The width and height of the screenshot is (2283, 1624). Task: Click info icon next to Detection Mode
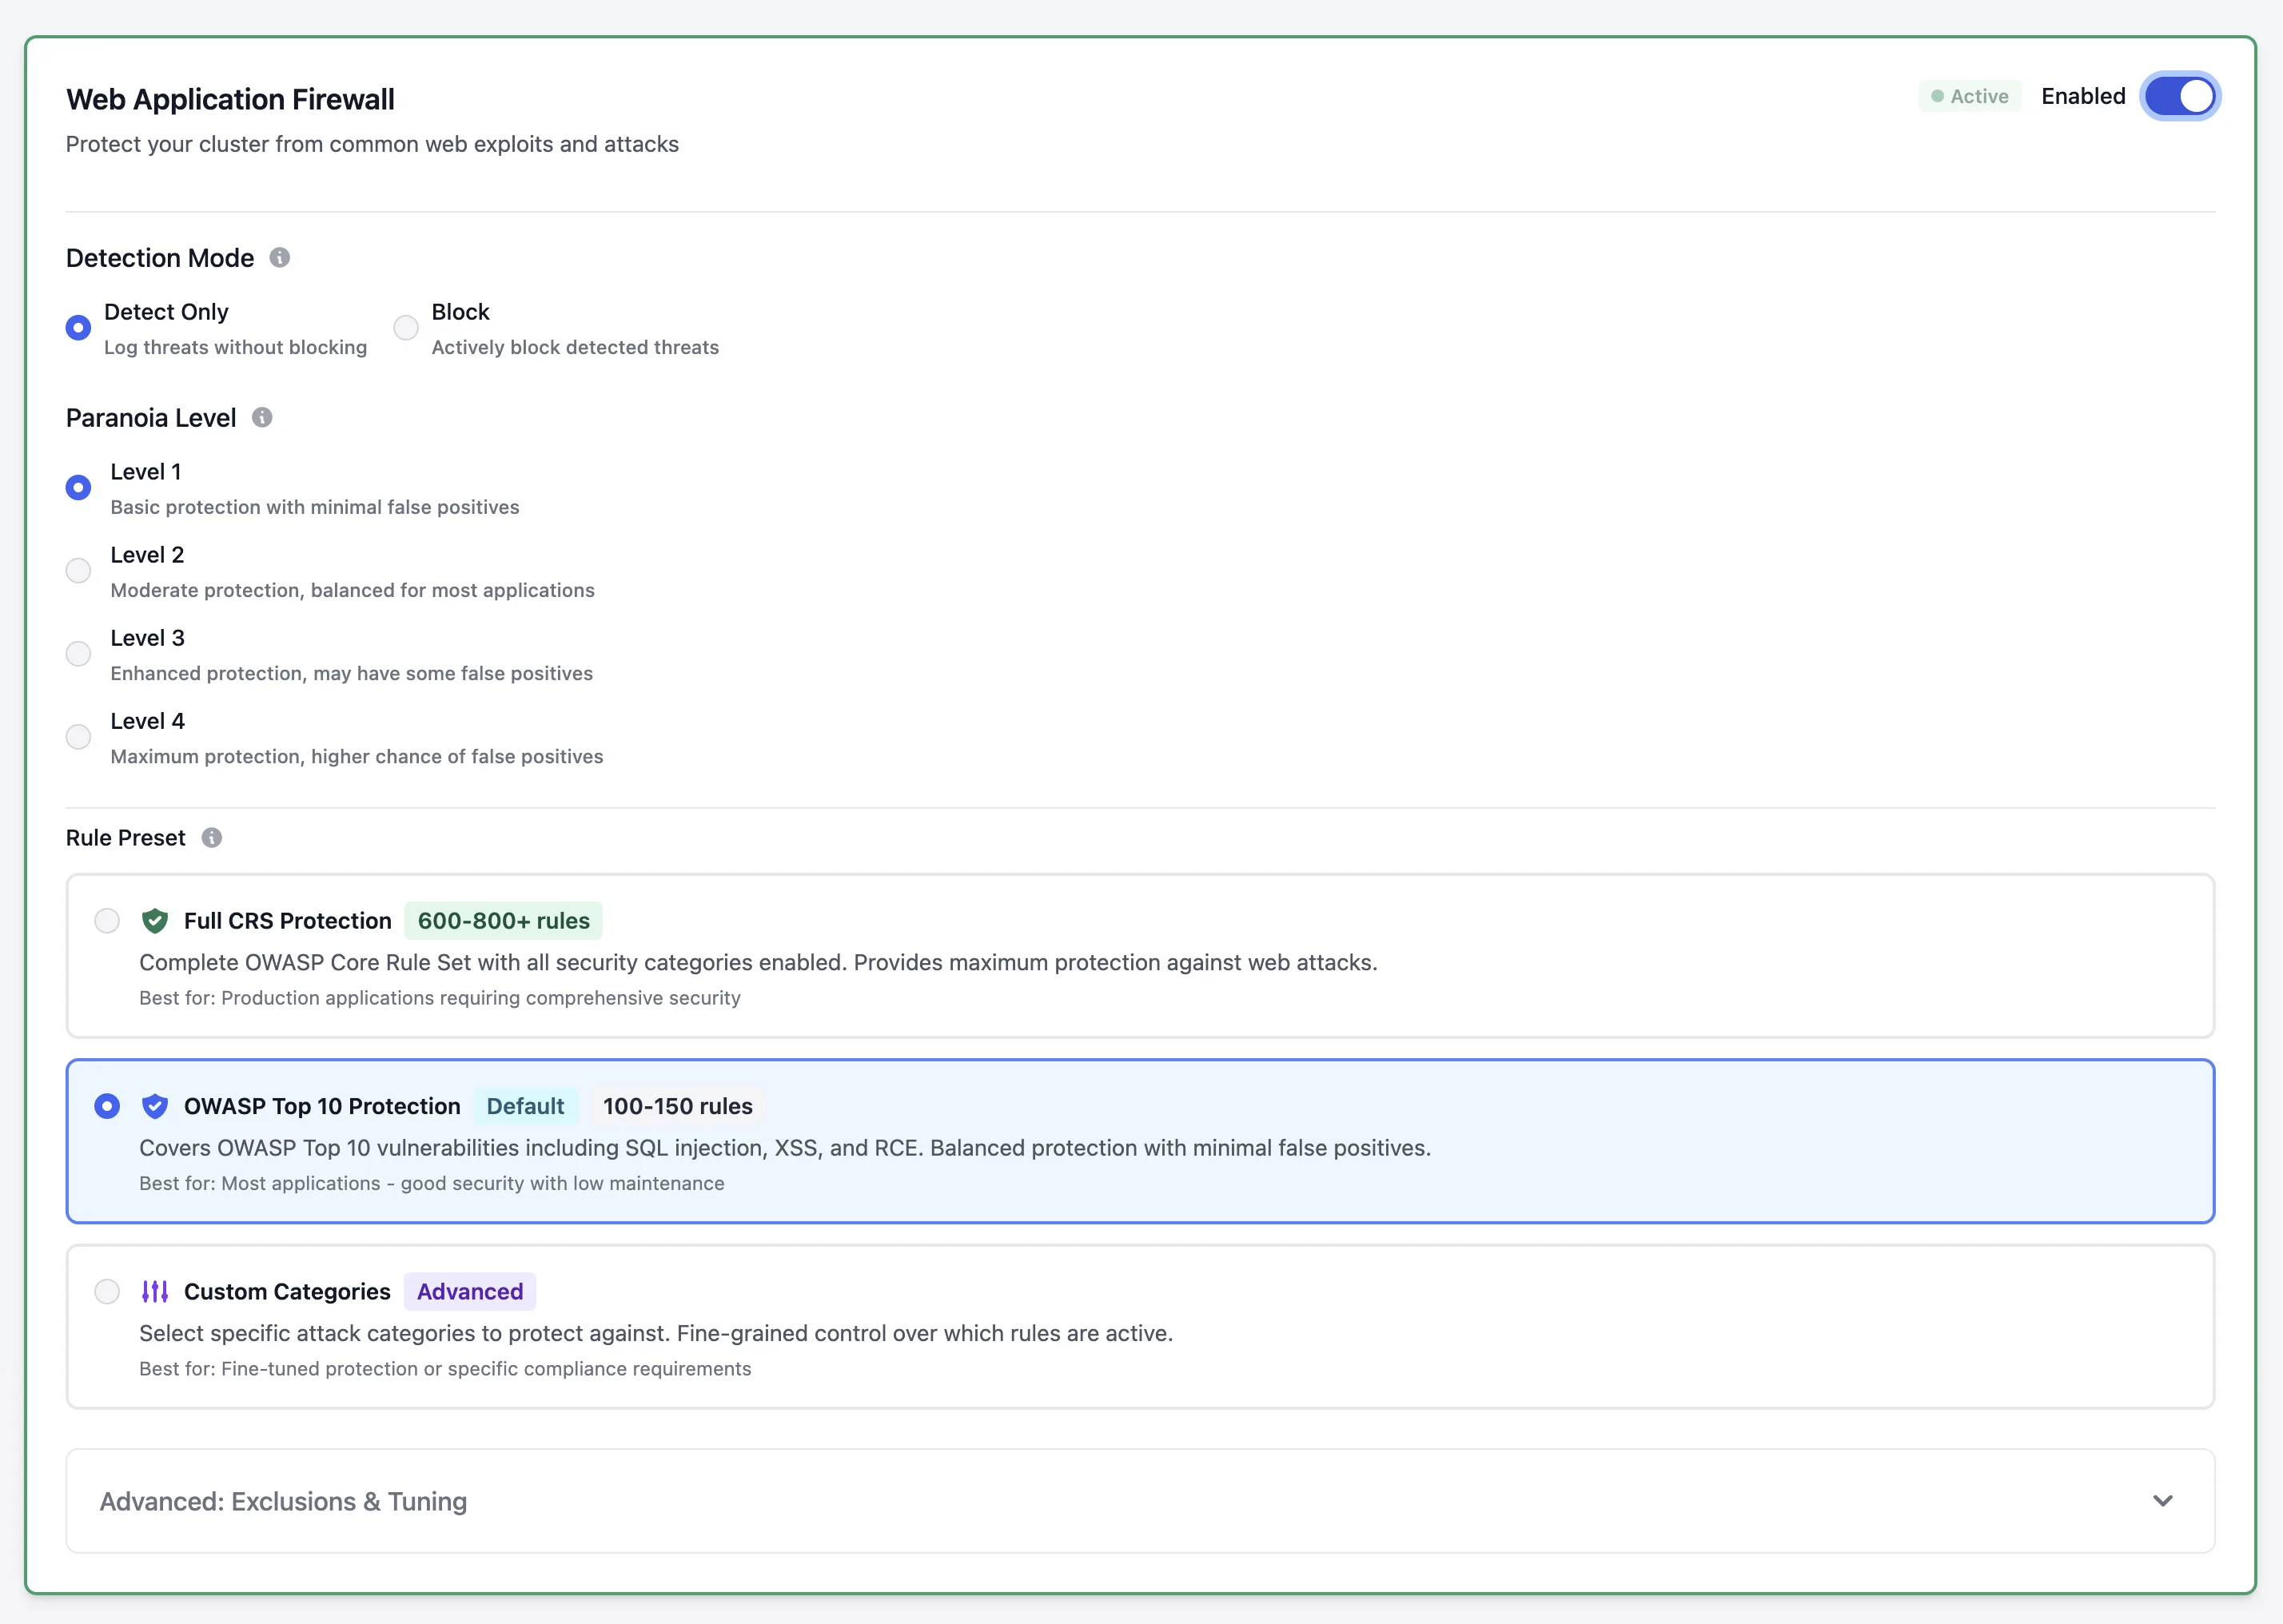point(280,258)
